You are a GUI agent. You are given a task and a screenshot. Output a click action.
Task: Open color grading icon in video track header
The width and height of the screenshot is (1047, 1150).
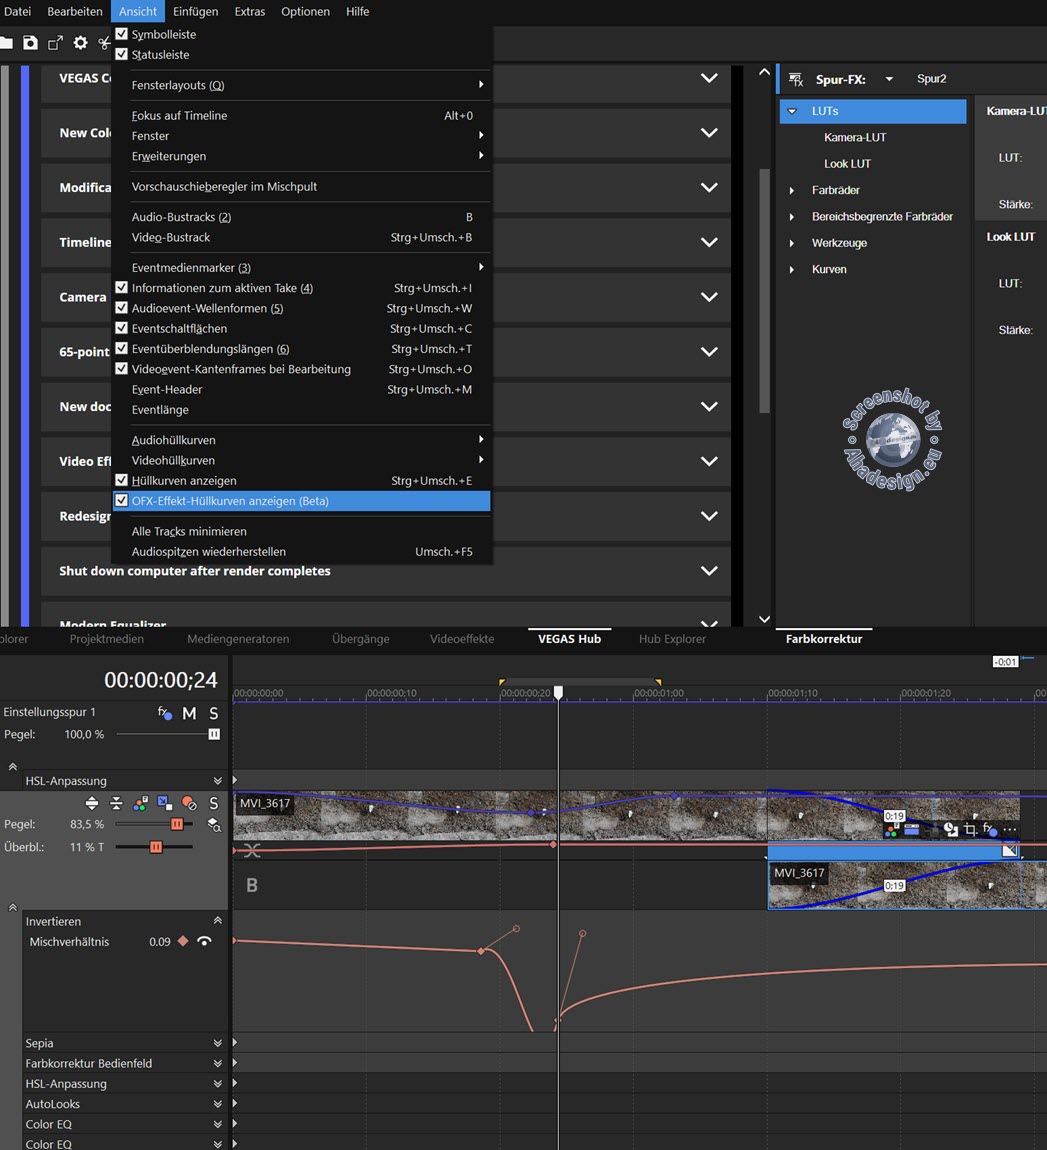point(140,804)
